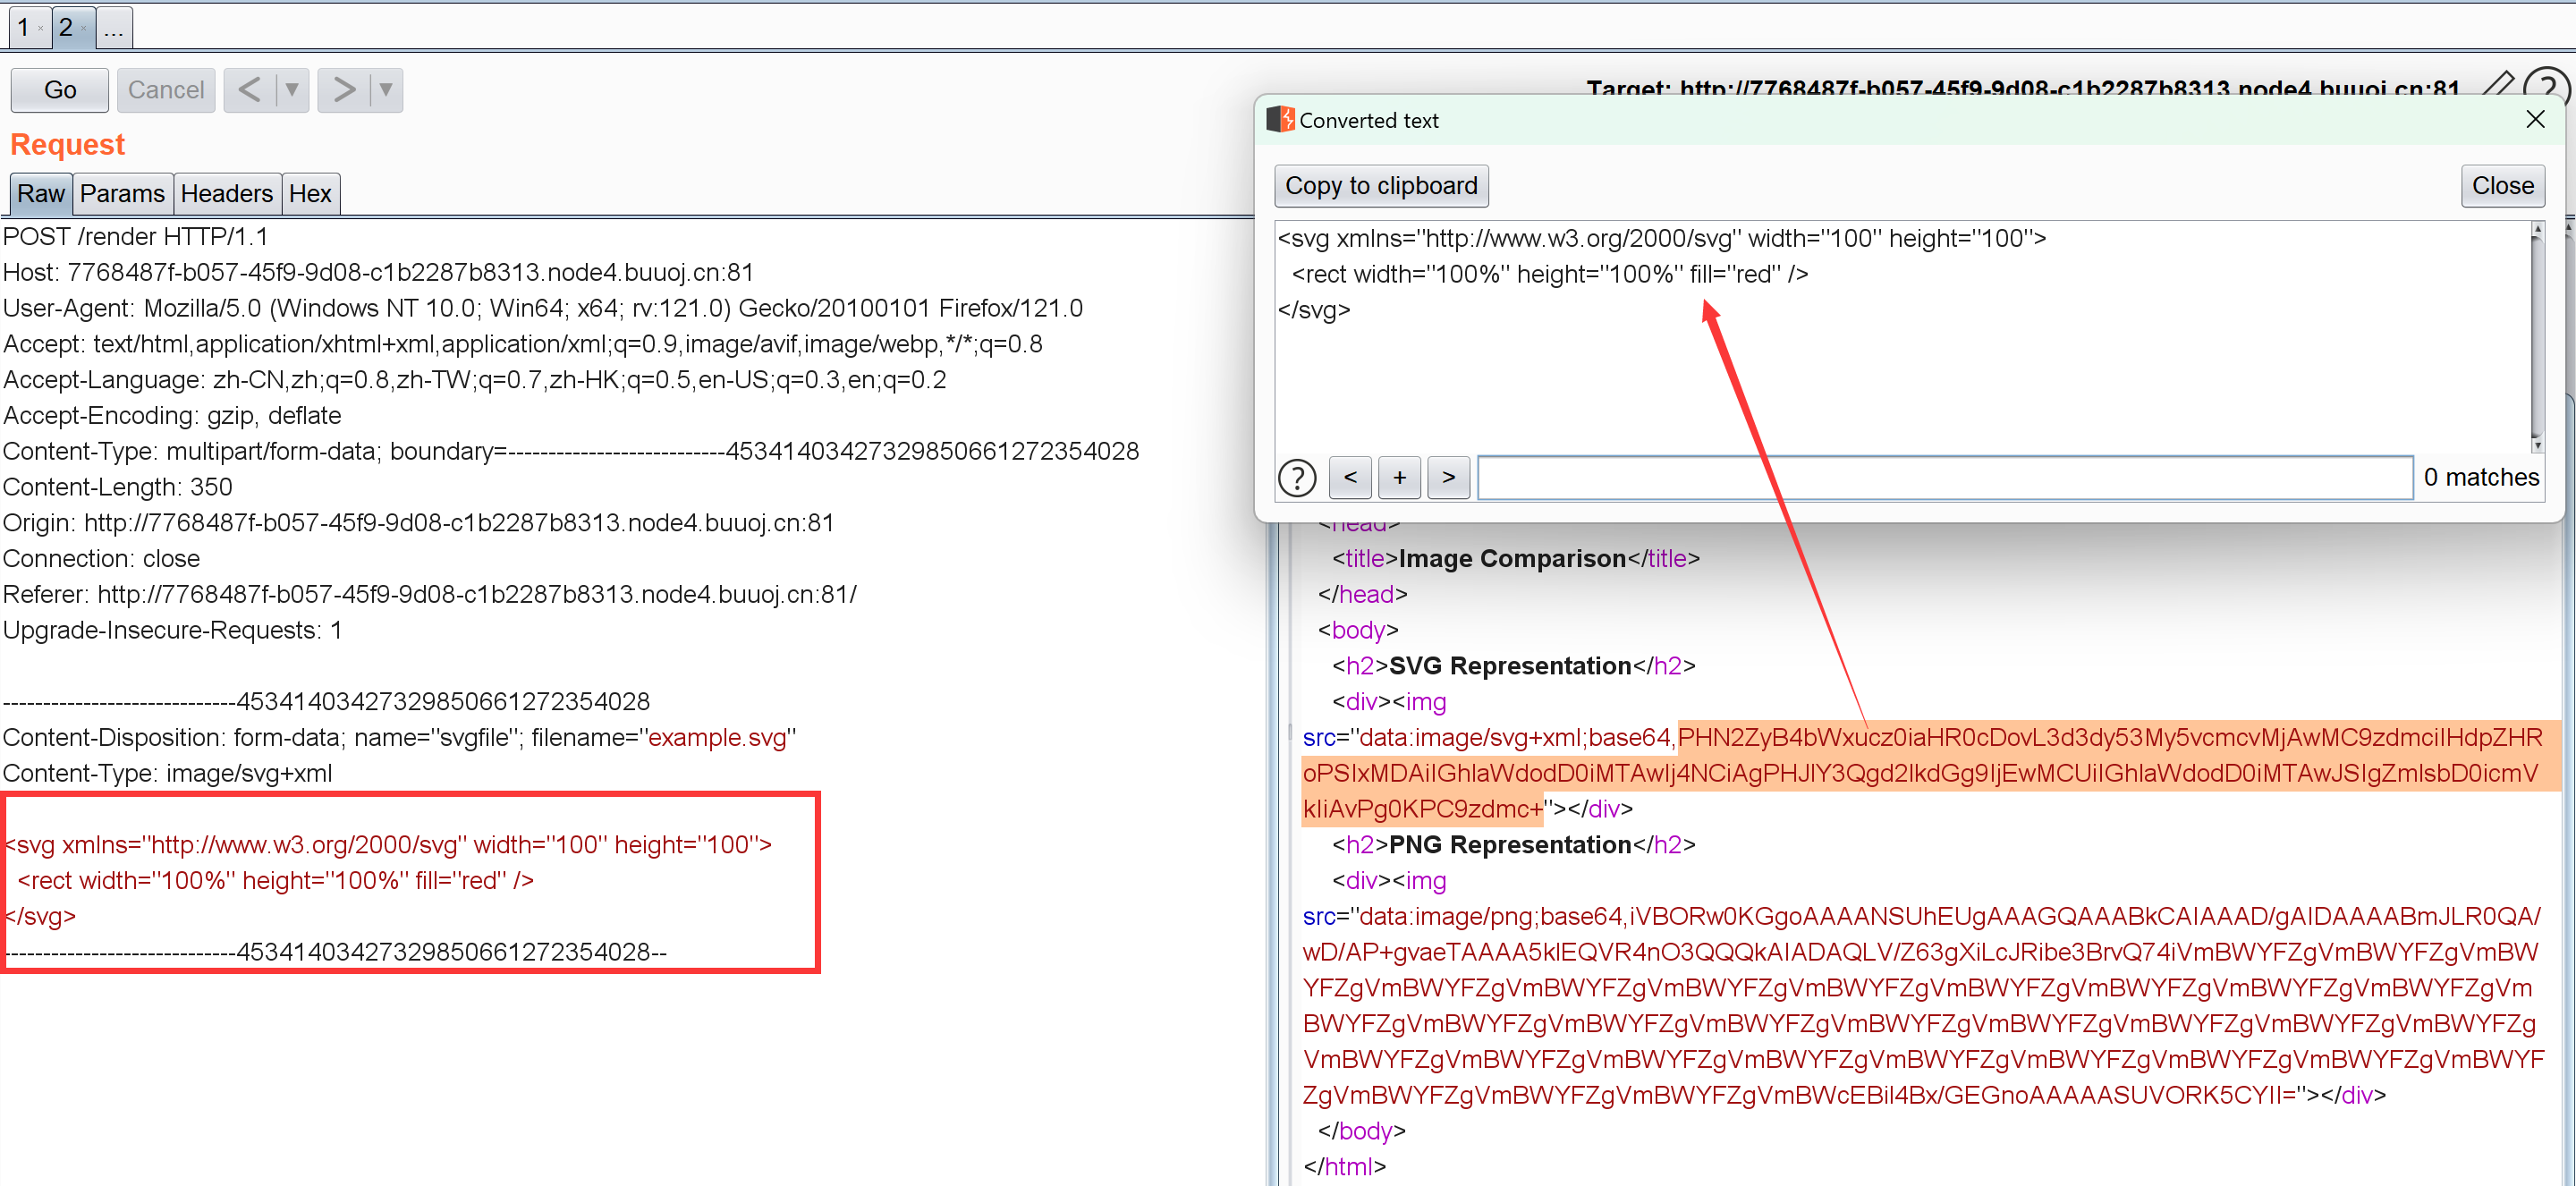The image size is (2576, 1186).
Task: Select the Params tab in Request panel
Action: (120, 194)
